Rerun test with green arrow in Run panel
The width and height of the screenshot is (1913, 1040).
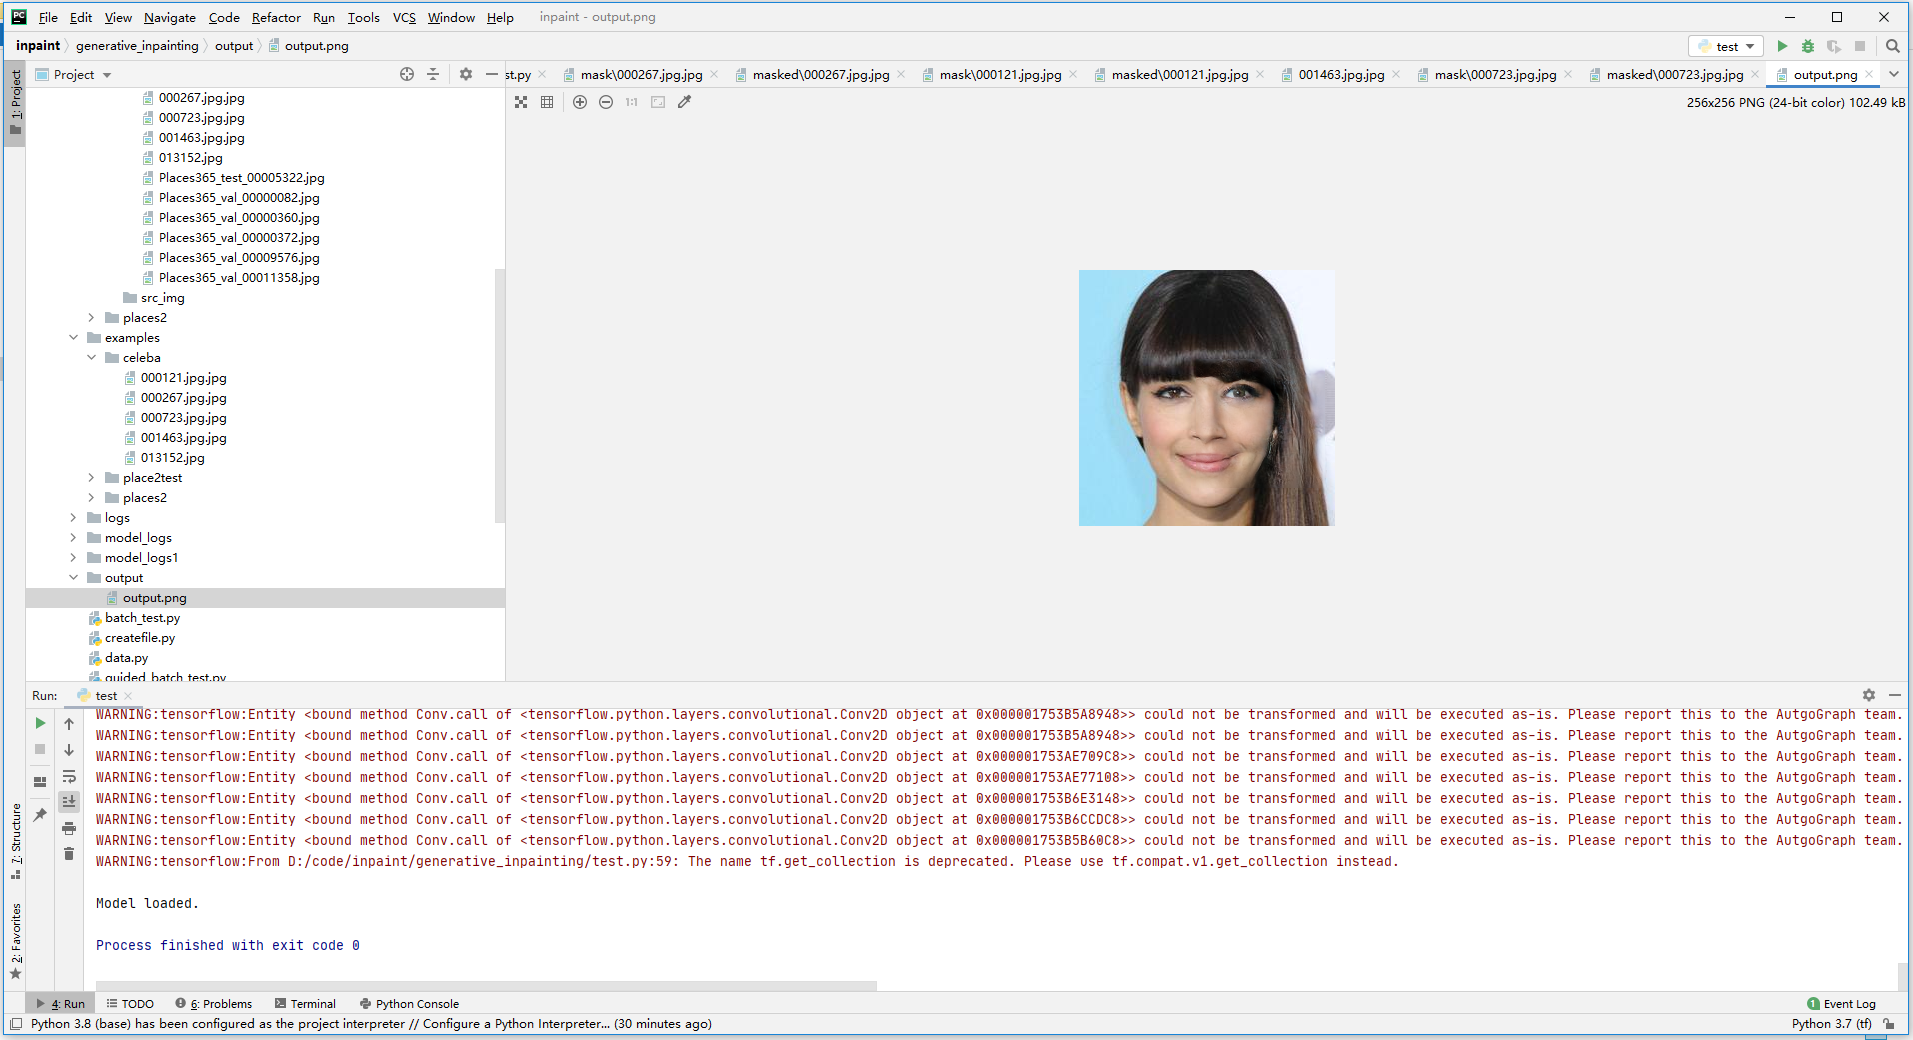click(x=40, y=723)
